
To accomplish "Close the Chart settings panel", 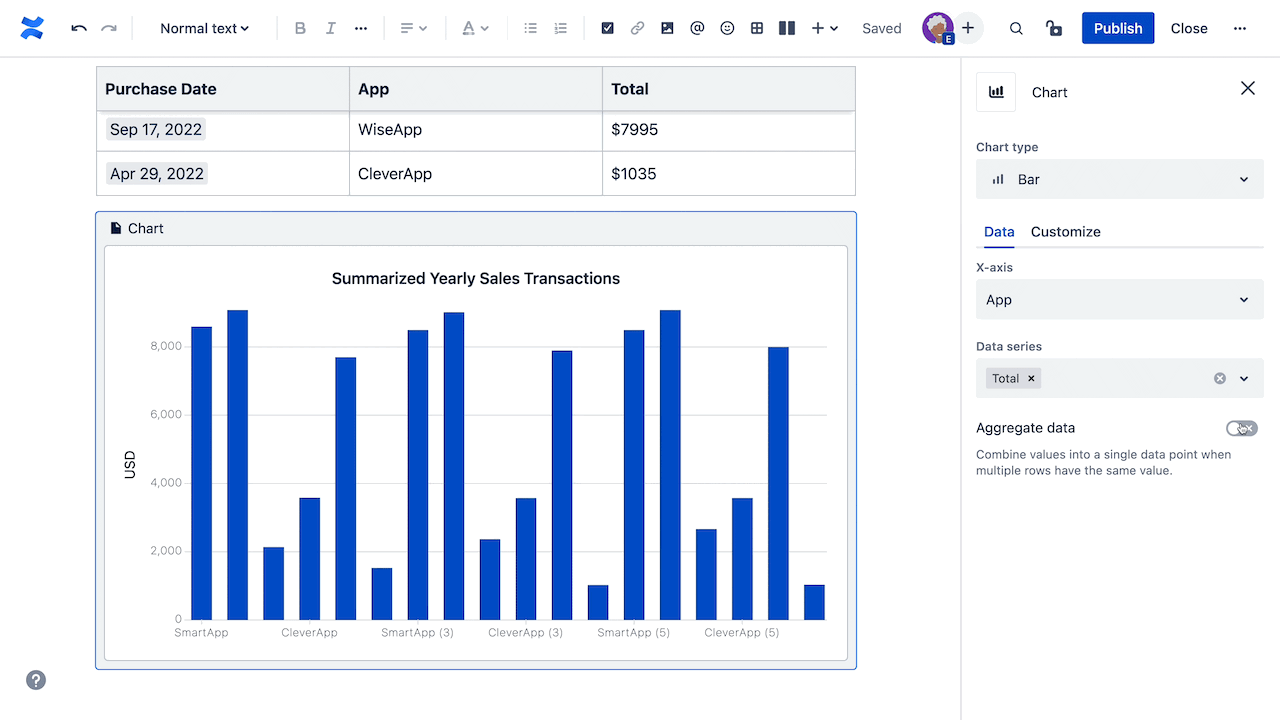I will point(1248,88).
